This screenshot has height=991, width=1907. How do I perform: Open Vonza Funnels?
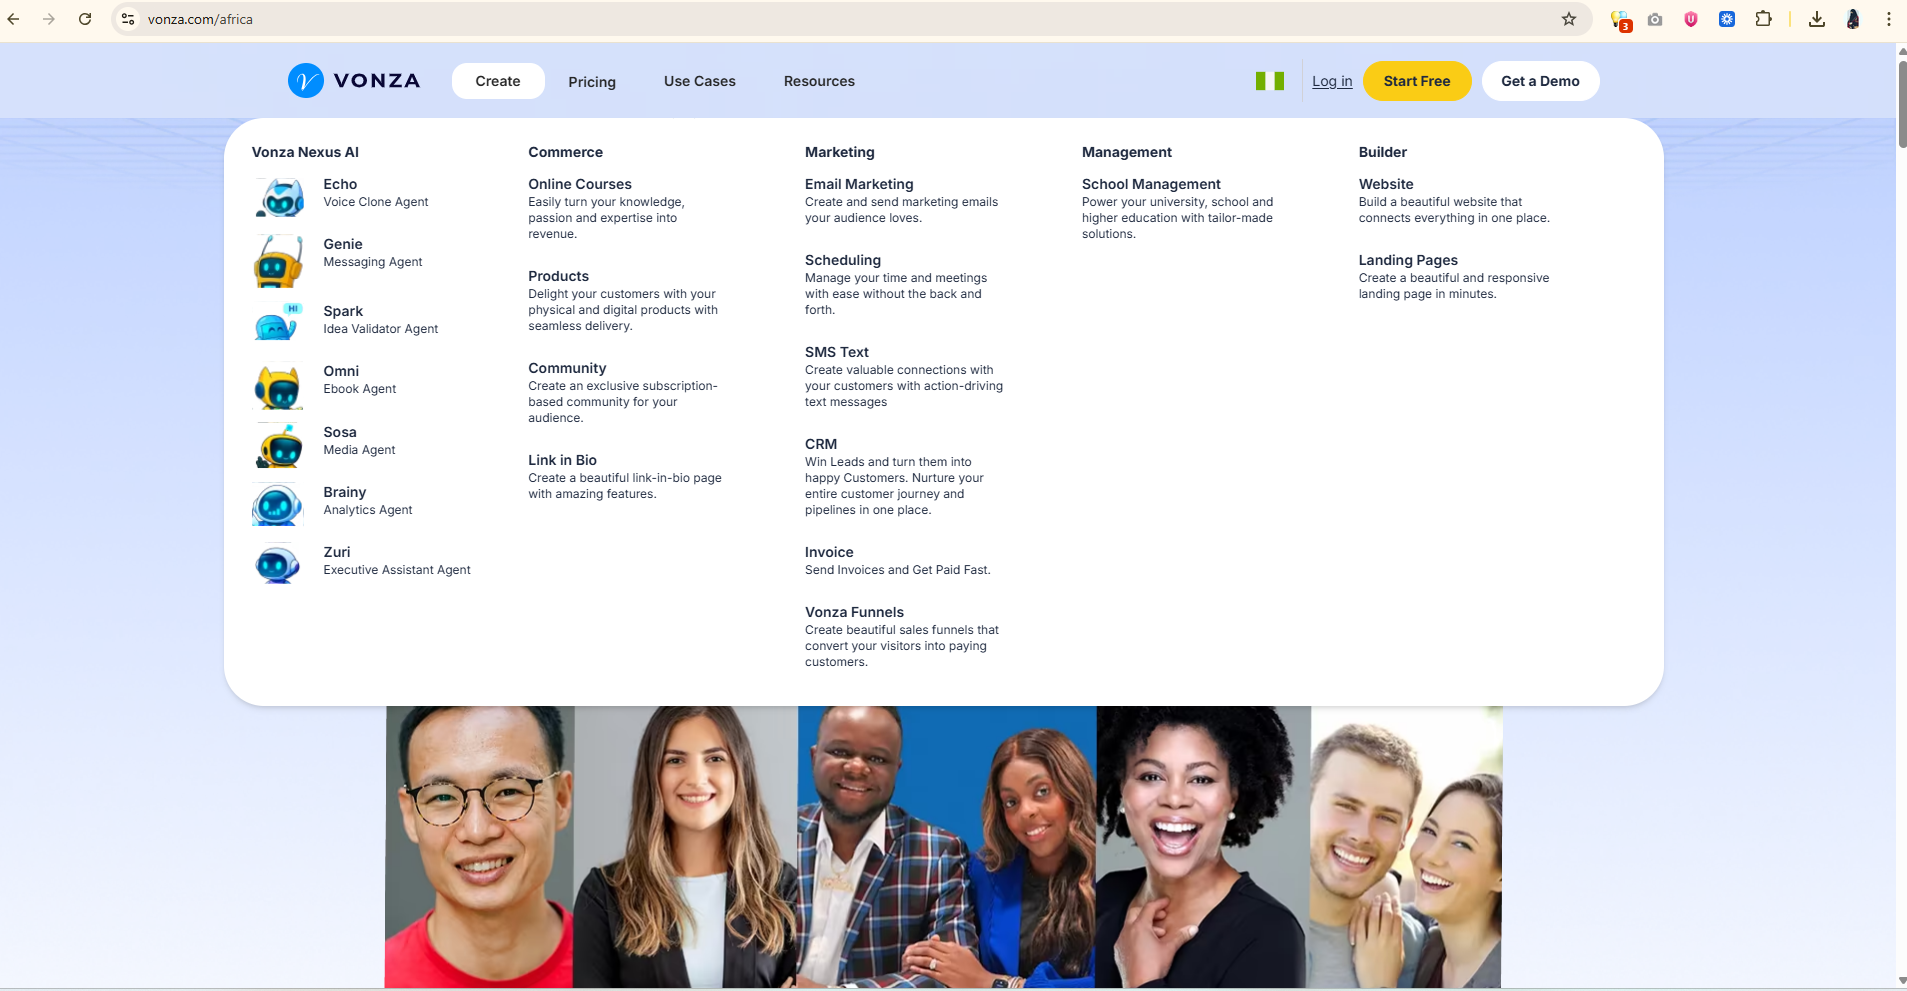(854, 612)
